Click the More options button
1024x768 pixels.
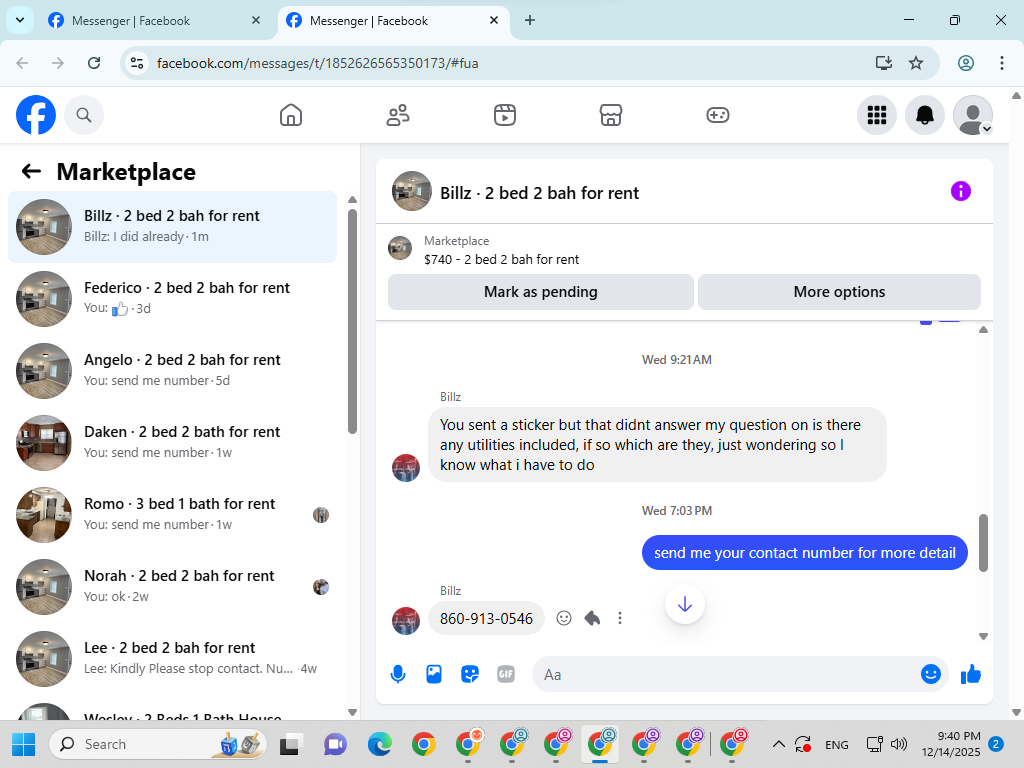pos(839,292)
